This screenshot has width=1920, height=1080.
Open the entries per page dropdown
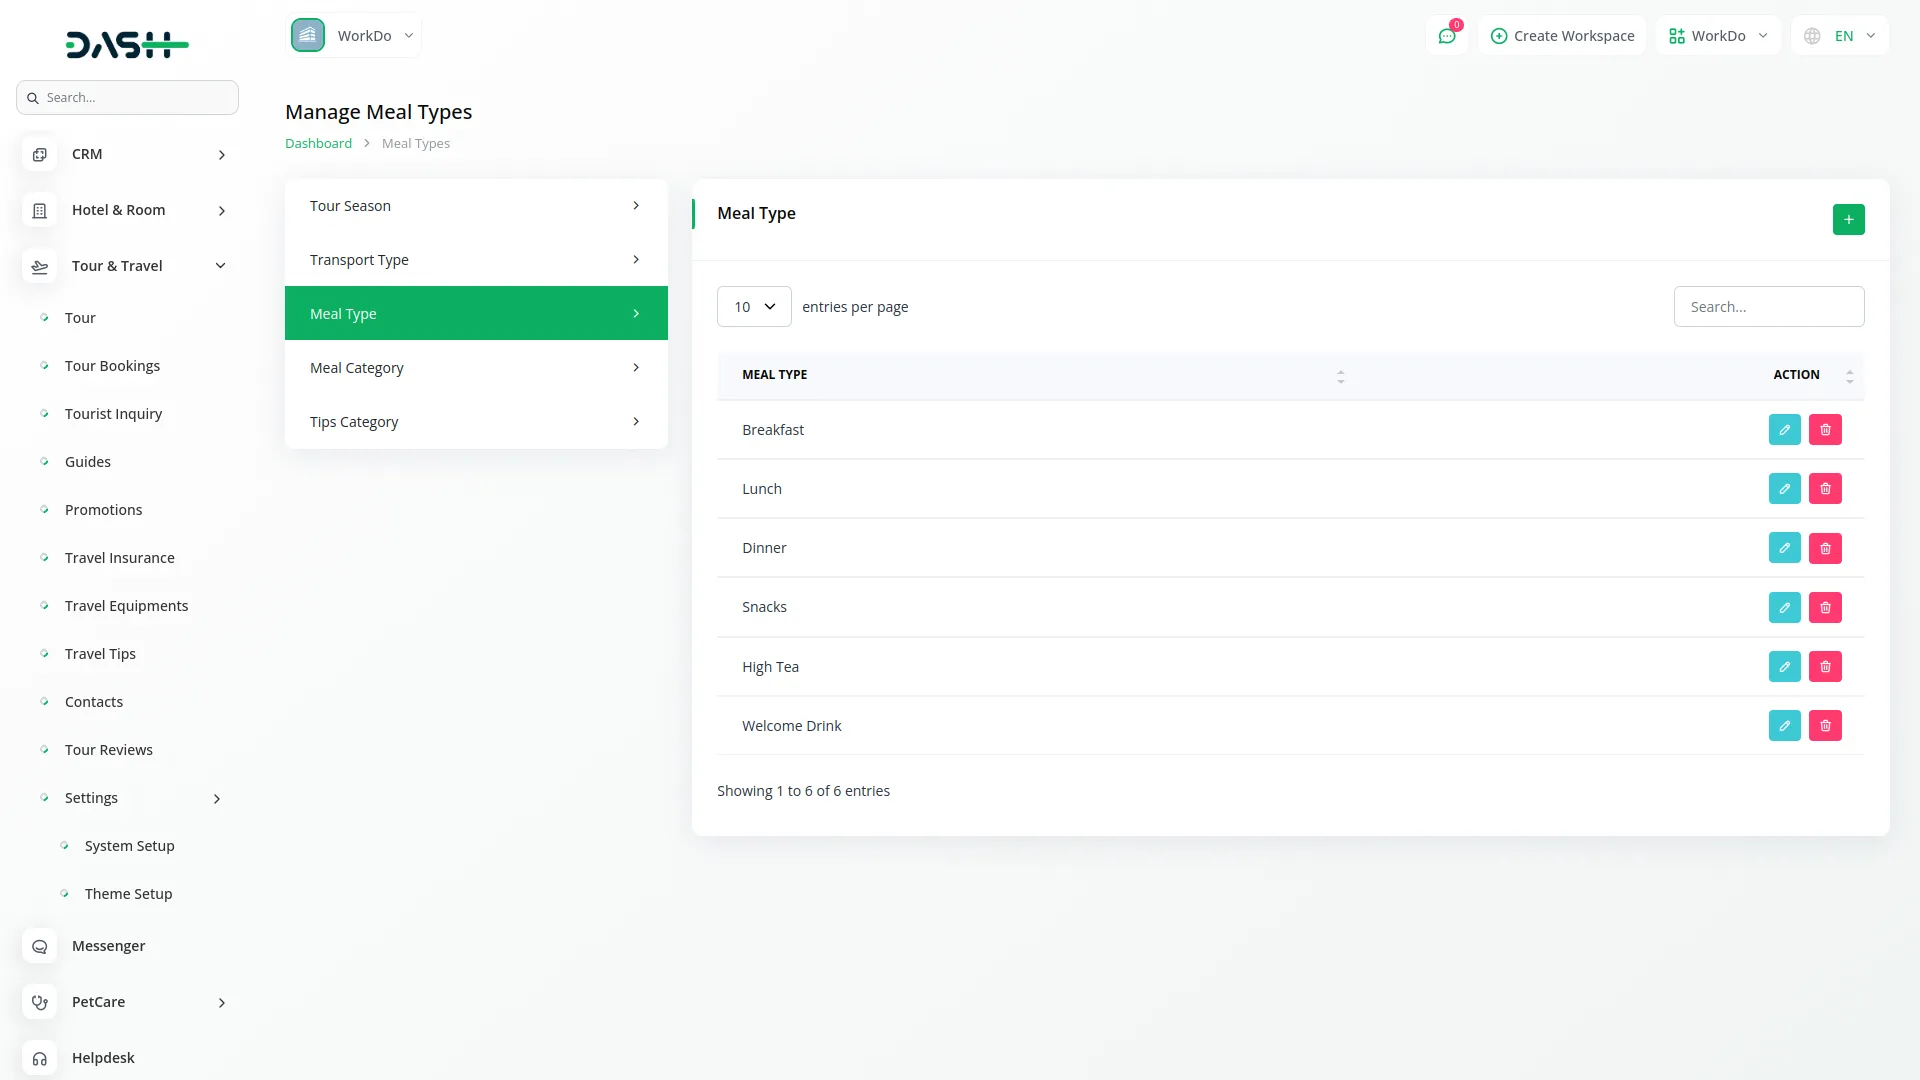754,307
